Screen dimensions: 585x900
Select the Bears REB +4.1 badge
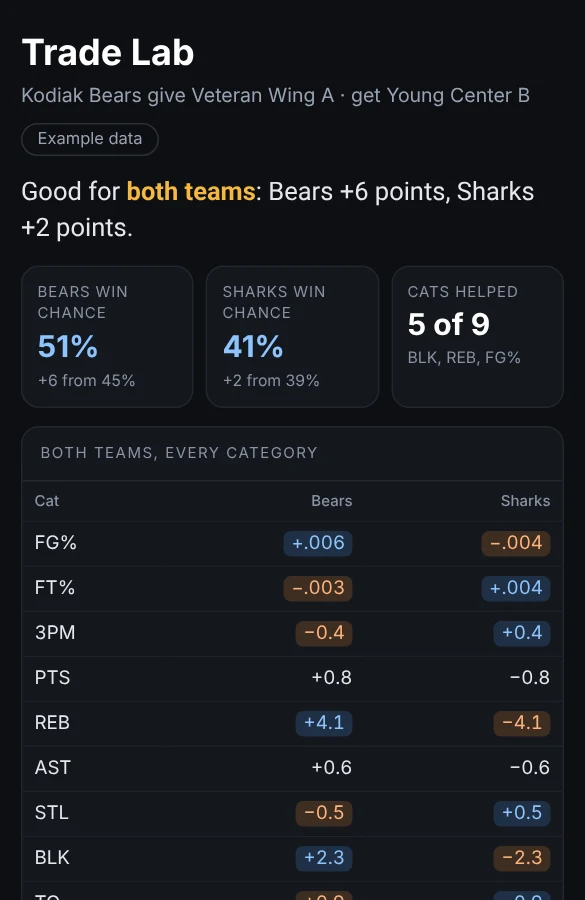(x=324, y=723)
